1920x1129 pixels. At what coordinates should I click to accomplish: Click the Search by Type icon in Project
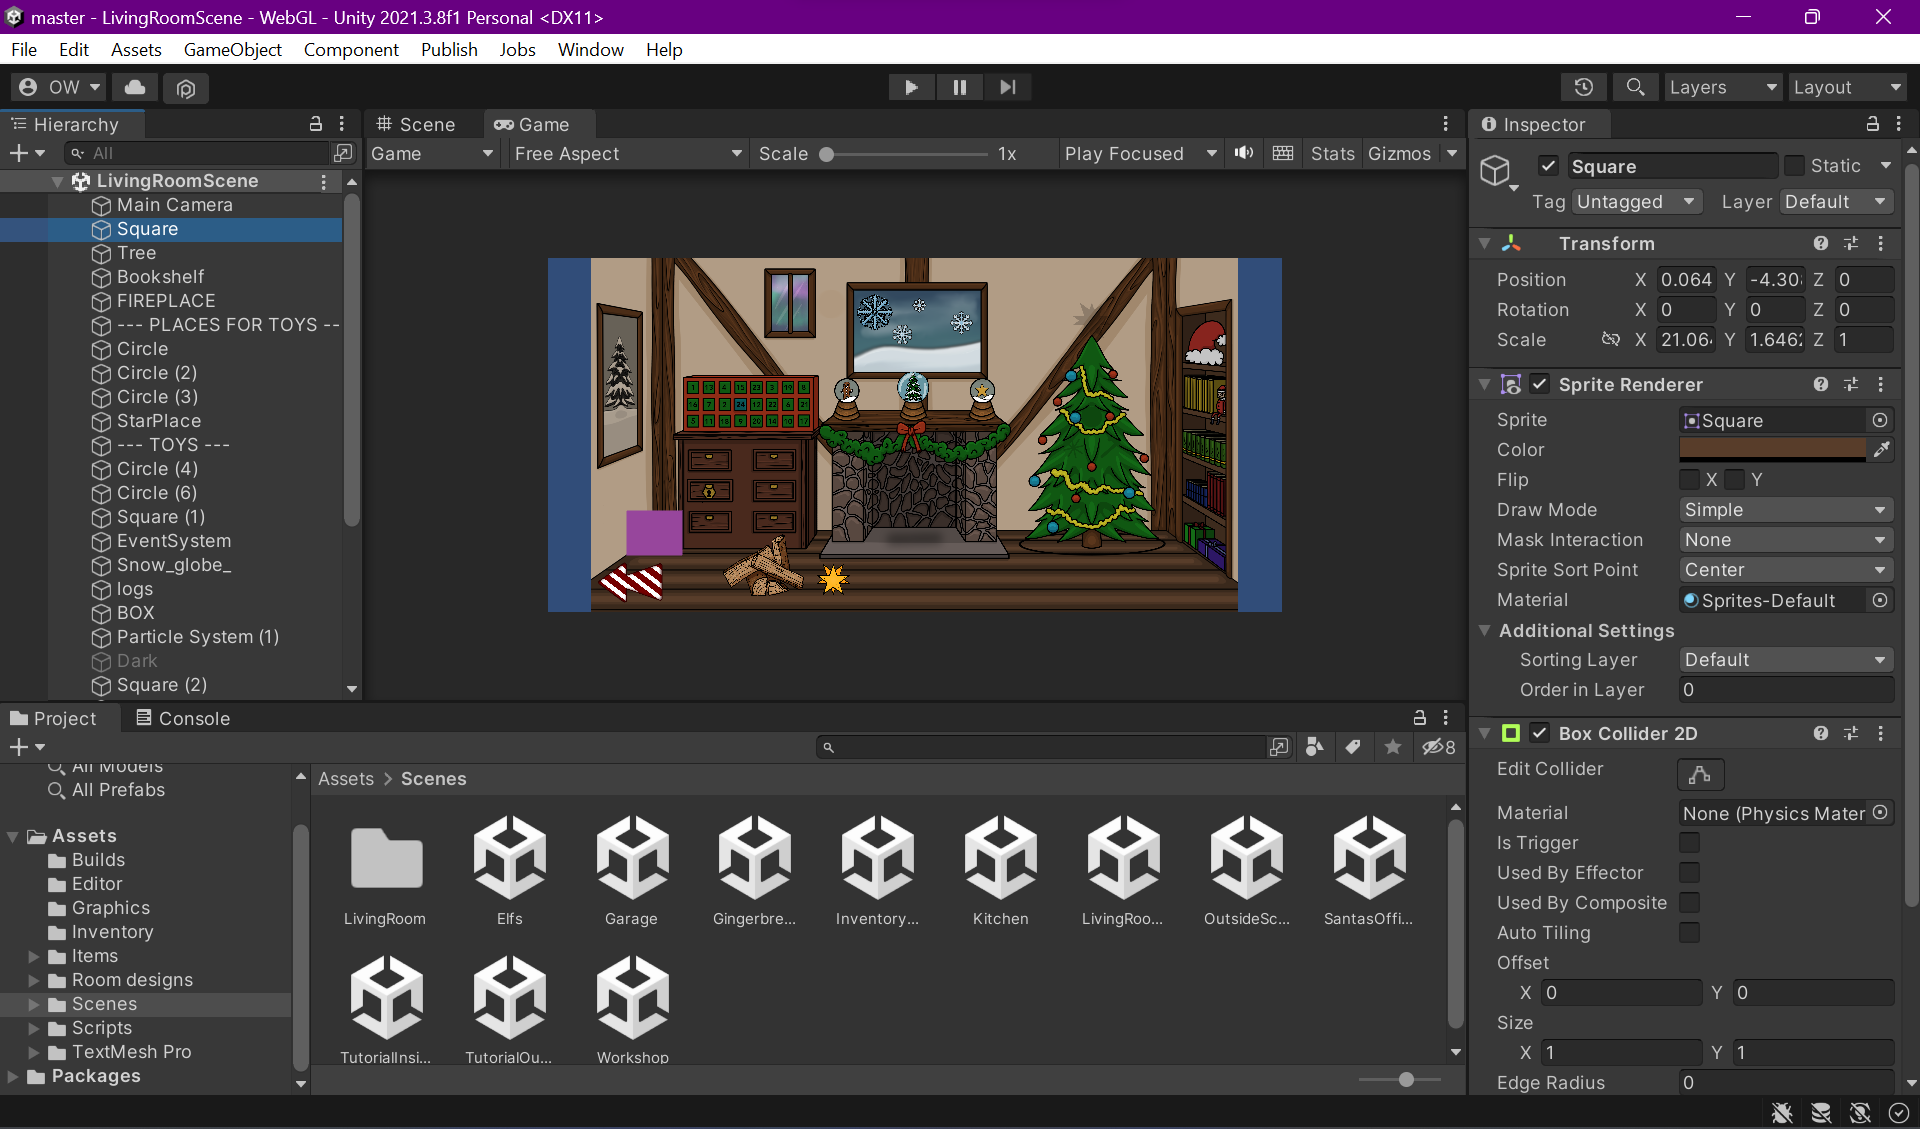[x=1315, y=747]
